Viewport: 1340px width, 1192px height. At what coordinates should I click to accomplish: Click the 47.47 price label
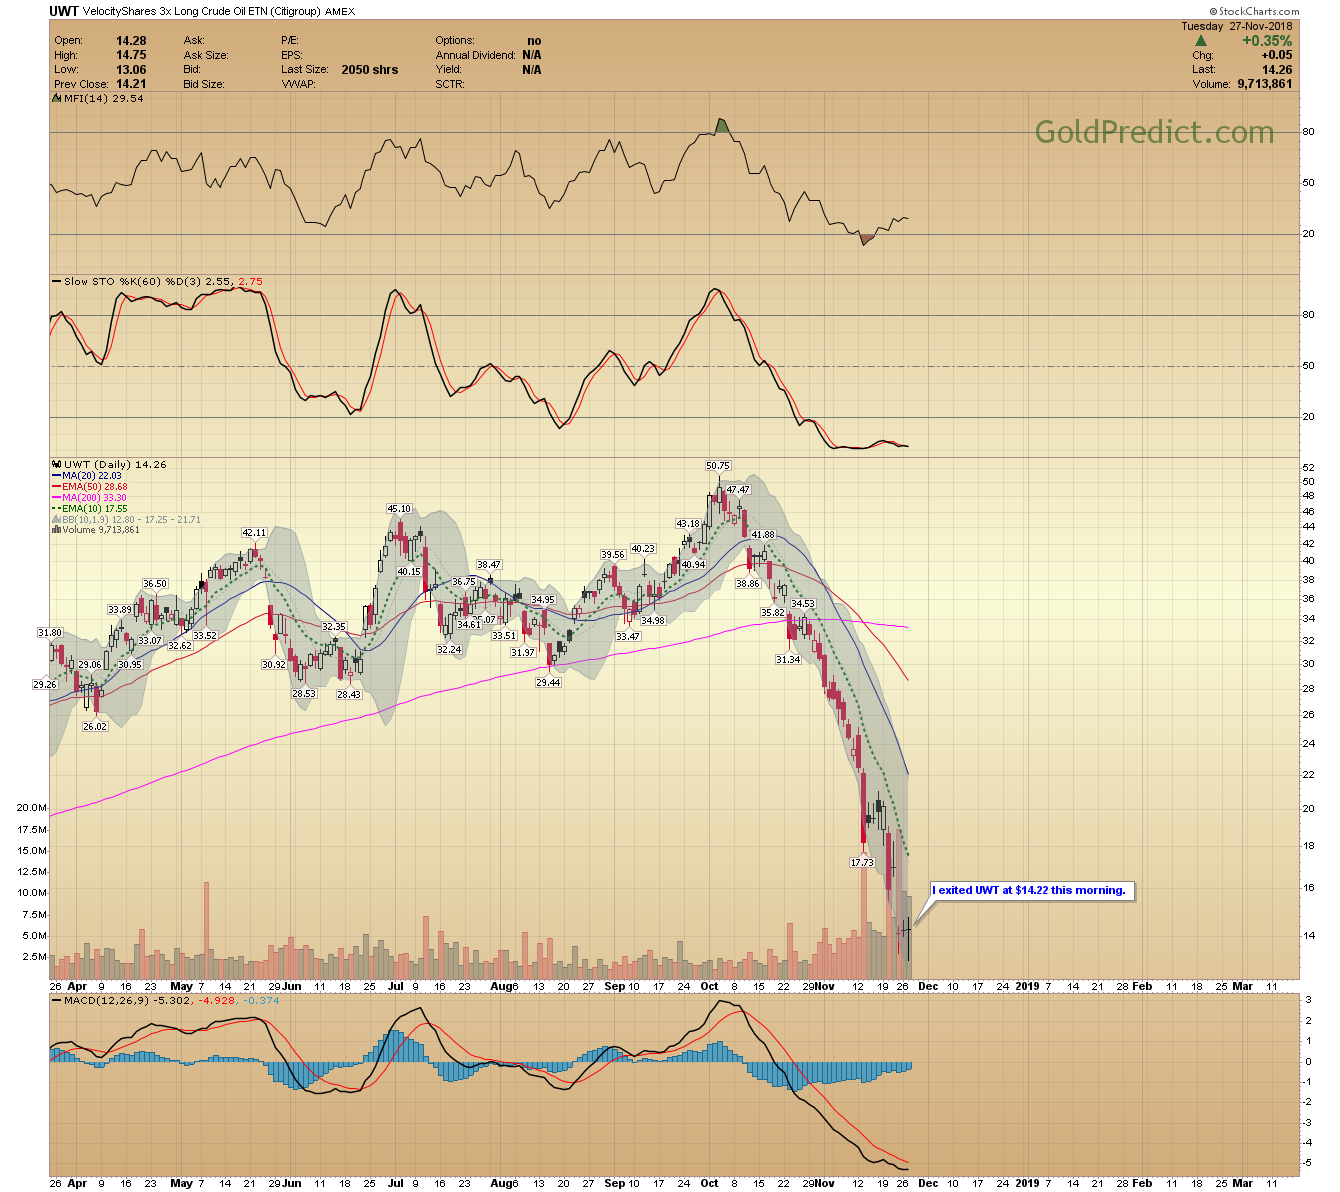point(738,490)
